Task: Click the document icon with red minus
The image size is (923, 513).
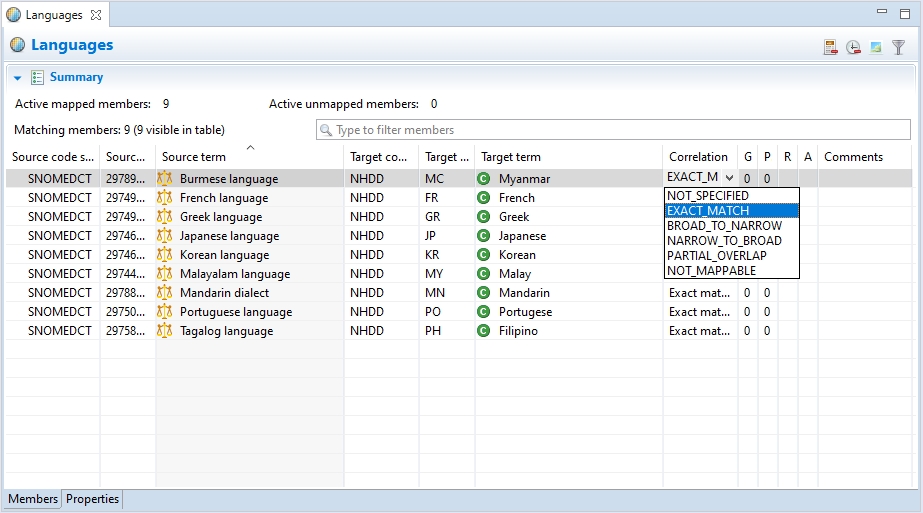Action: pos(830,47)
